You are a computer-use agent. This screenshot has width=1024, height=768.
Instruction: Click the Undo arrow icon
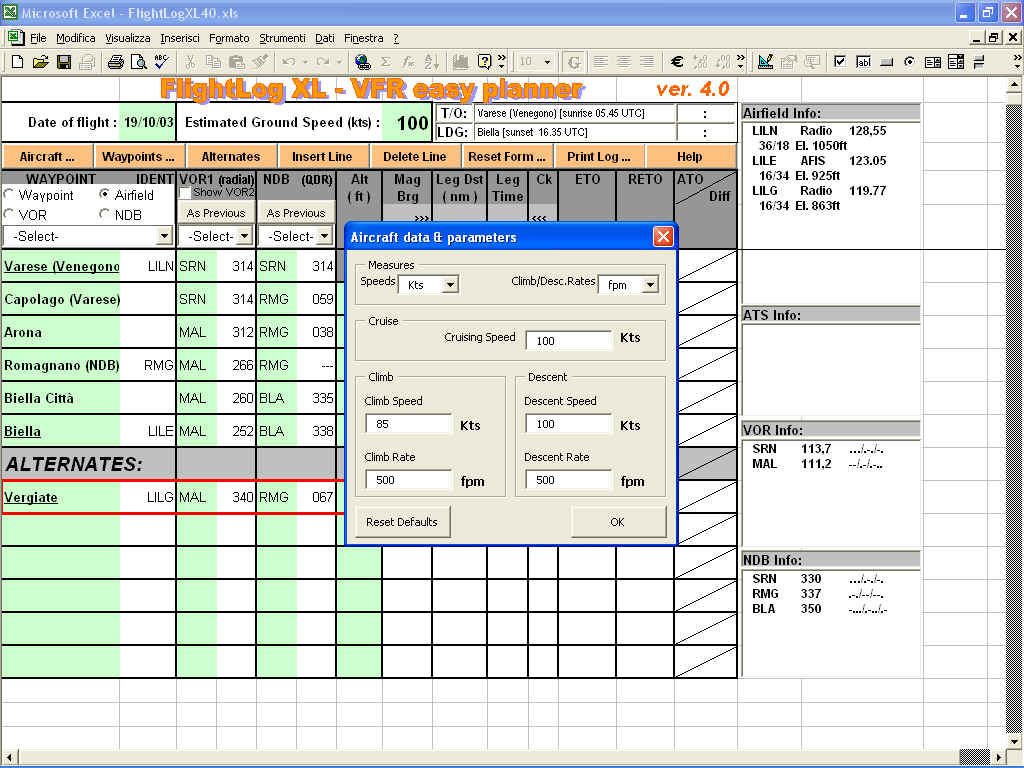pyautogui.click(x=289, y=62)
